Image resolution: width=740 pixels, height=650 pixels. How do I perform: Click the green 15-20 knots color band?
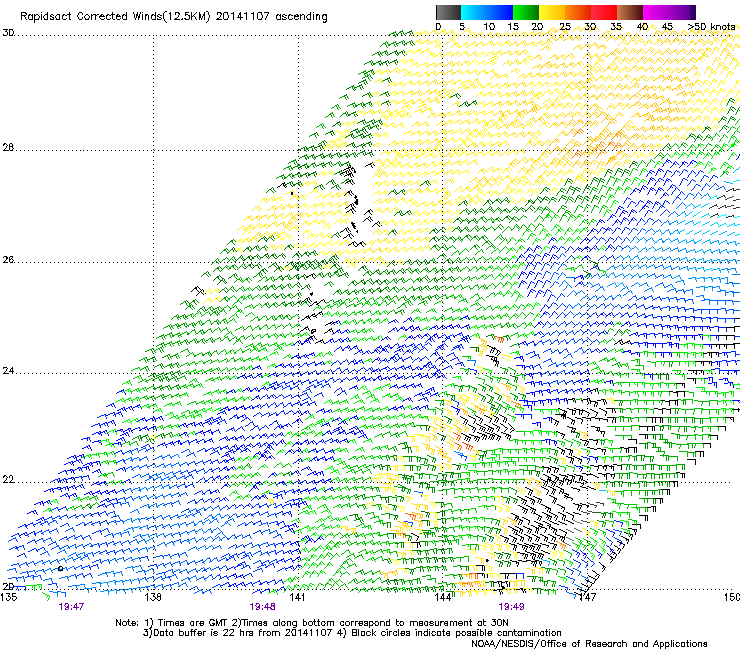tap(526, 12)
